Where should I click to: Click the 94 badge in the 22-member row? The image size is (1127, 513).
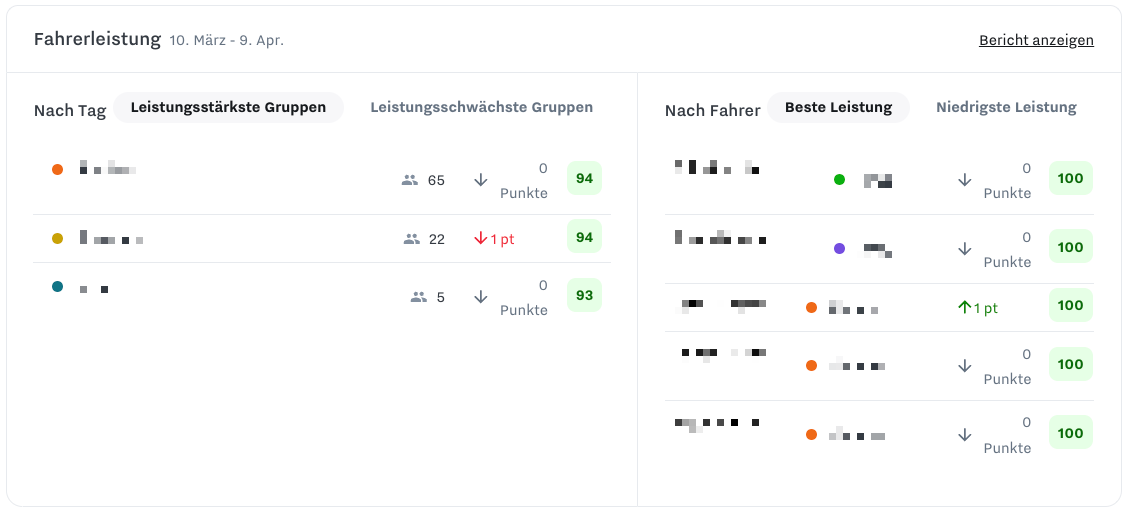pos(584,236)
